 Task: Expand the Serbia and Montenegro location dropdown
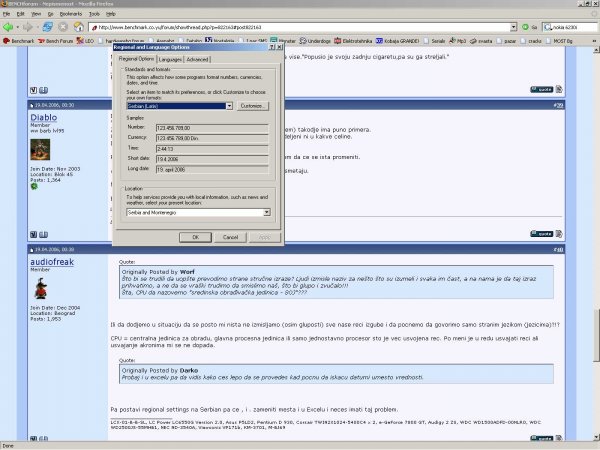[267, 212]
